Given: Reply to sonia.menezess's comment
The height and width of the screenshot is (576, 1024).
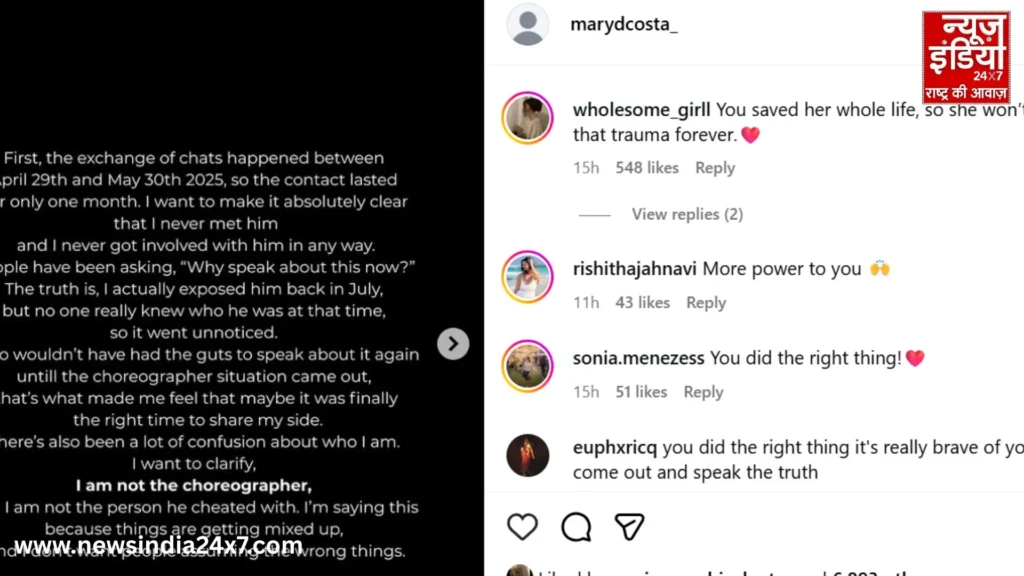Looking at the screenshot, I should tap(703, 392).
